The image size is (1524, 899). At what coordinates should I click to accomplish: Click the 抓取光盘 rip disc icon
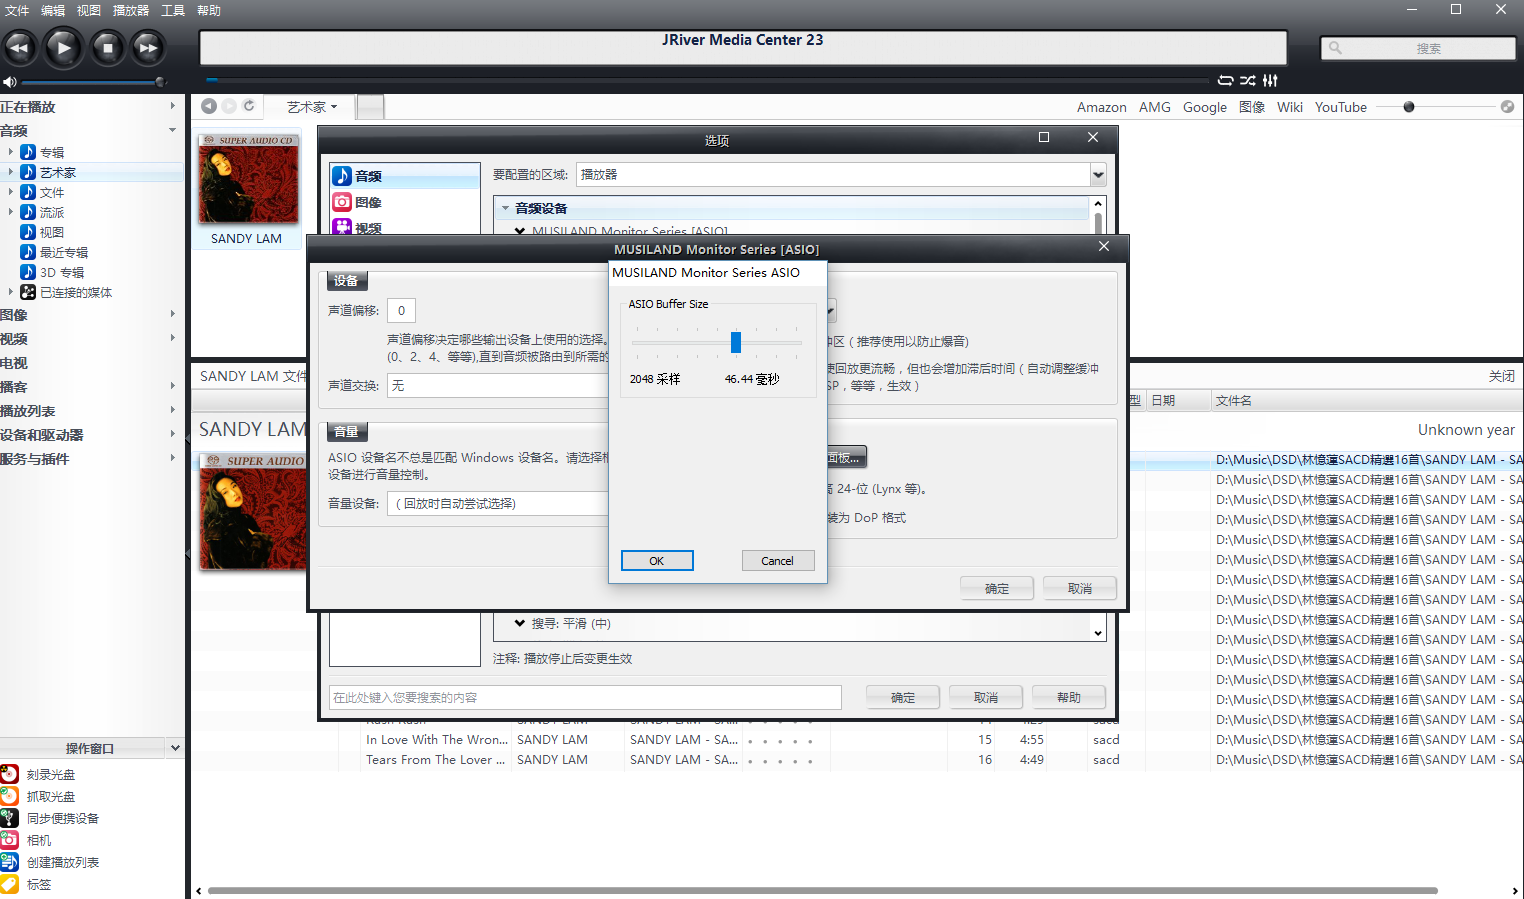tap(10, 796)
